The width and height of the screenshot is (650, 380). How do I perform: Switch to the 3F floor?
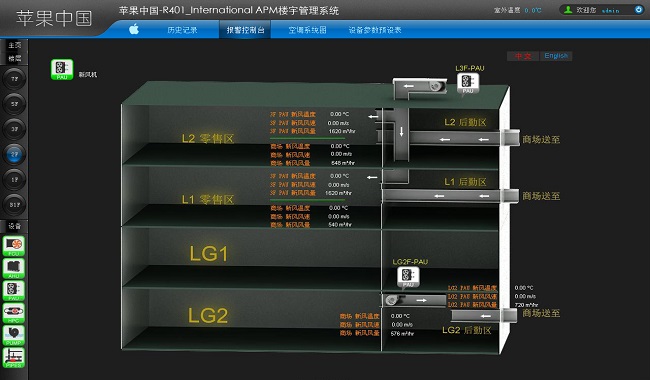pos(15,129)
